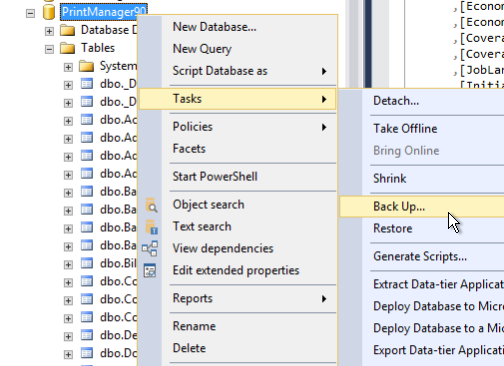Choose Back Up... in Tasks submenu
This screenshot has height=366, width=504.
pos(422,207)
